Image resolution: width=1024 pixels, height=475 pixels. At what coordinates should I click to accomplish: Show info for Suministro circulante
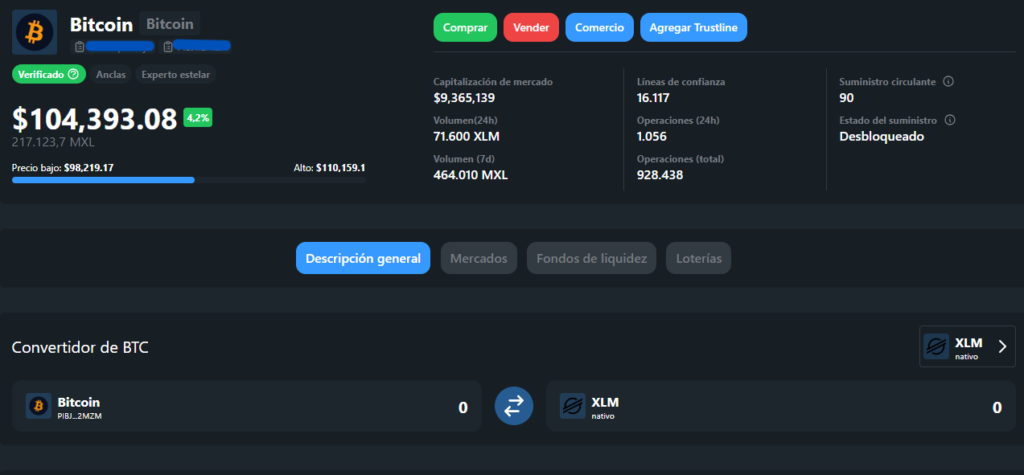tap(949, 82)
